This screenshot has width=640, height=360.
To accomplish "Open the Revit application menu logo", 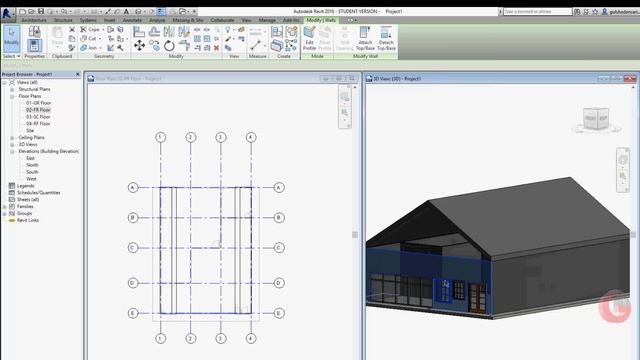I will point(7,13).
